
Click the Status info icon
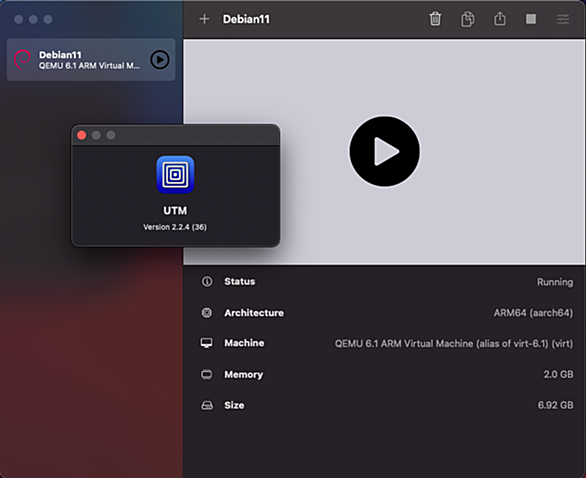(x=207, y=281)
